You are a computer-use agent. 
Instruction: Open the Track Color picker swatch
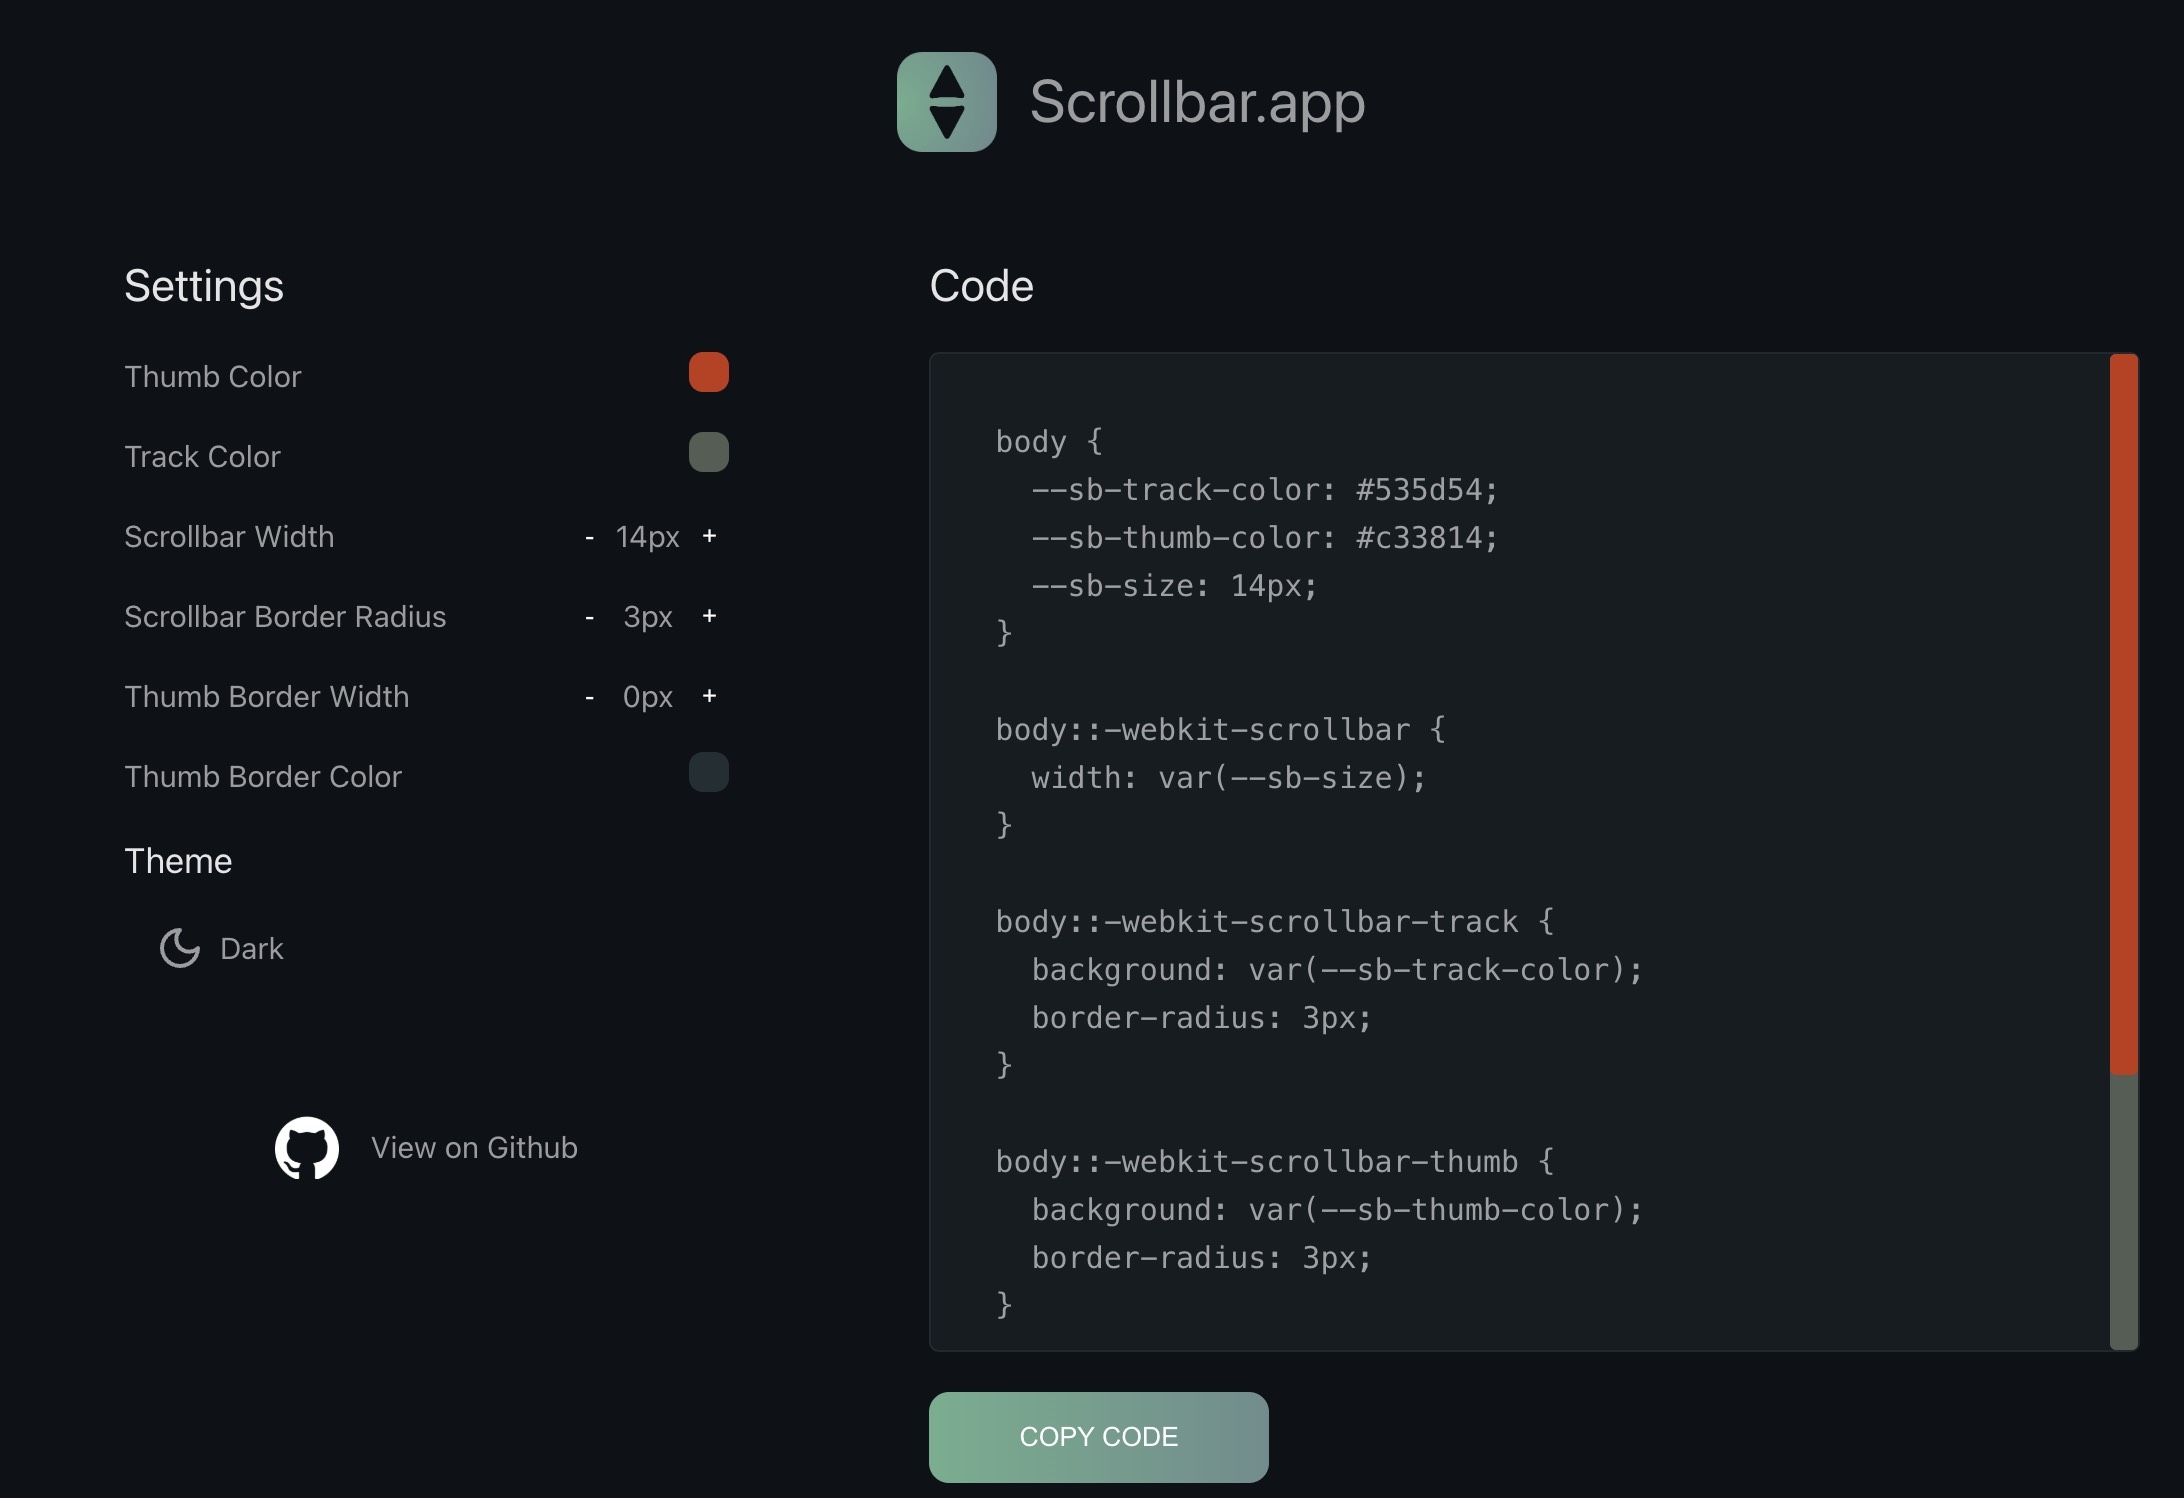pyautogui.click(x=709, y=452)
